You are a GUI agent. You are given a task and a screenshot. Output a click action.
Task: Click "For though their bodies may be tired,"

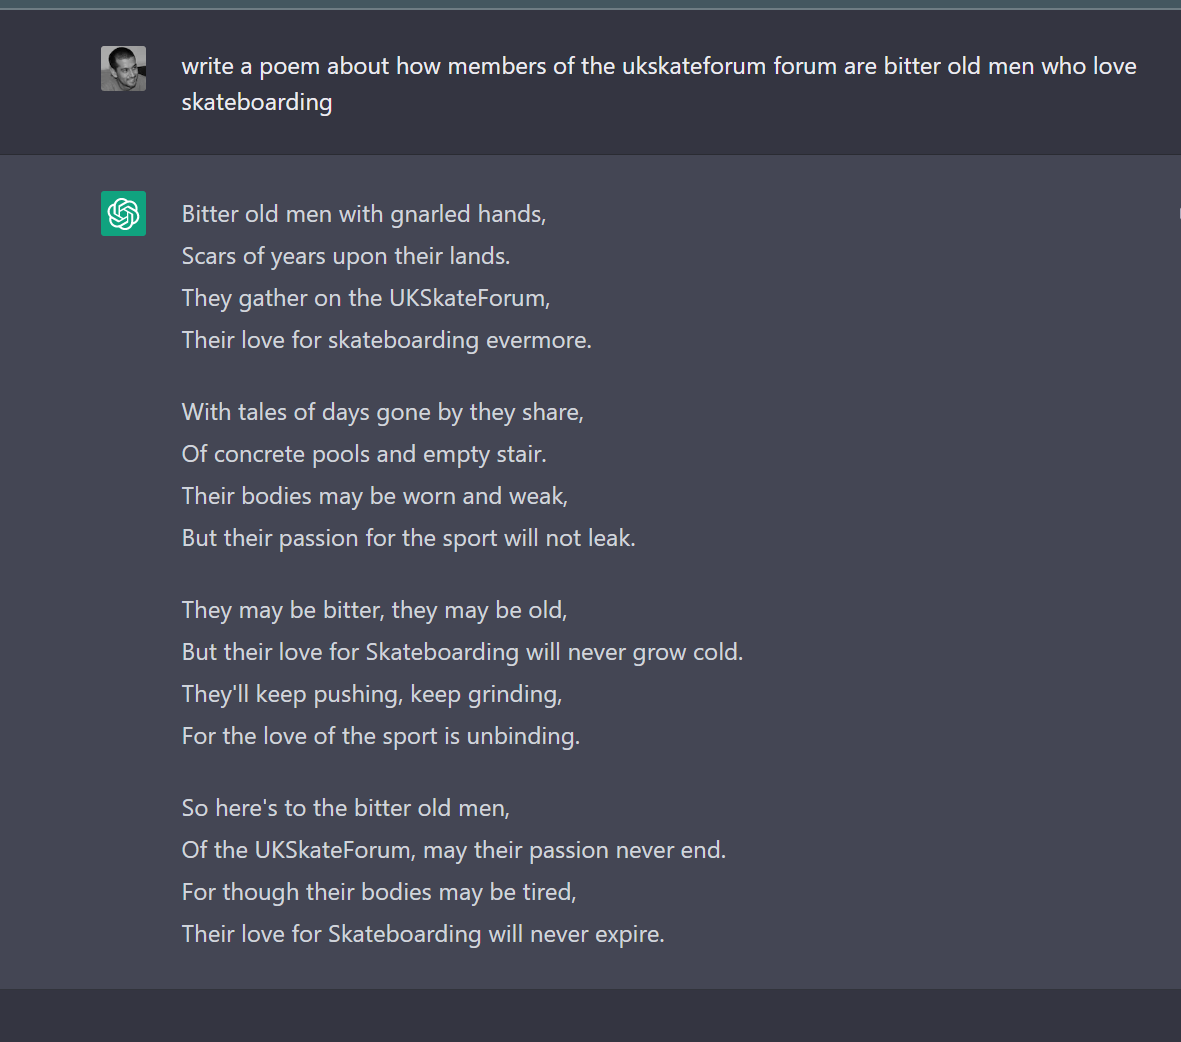click(x=379, y=892)
